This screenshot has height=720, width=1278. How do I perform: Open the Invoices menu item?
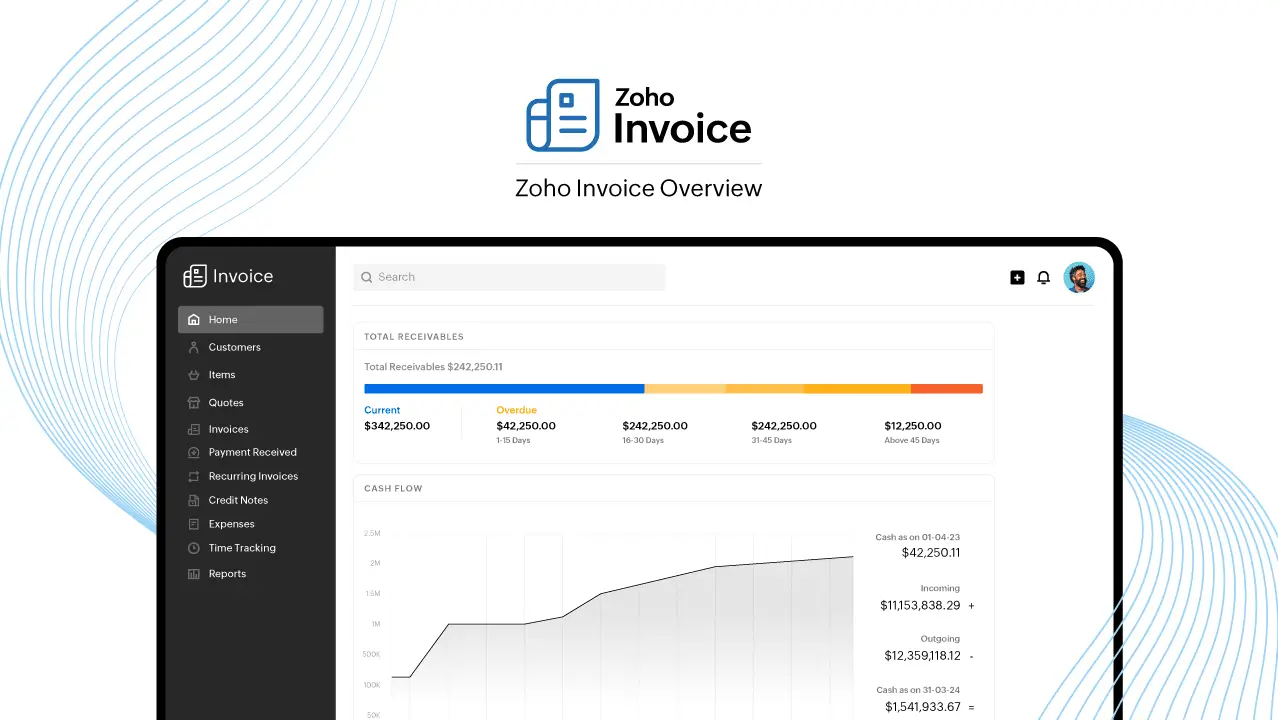point(228,429)
